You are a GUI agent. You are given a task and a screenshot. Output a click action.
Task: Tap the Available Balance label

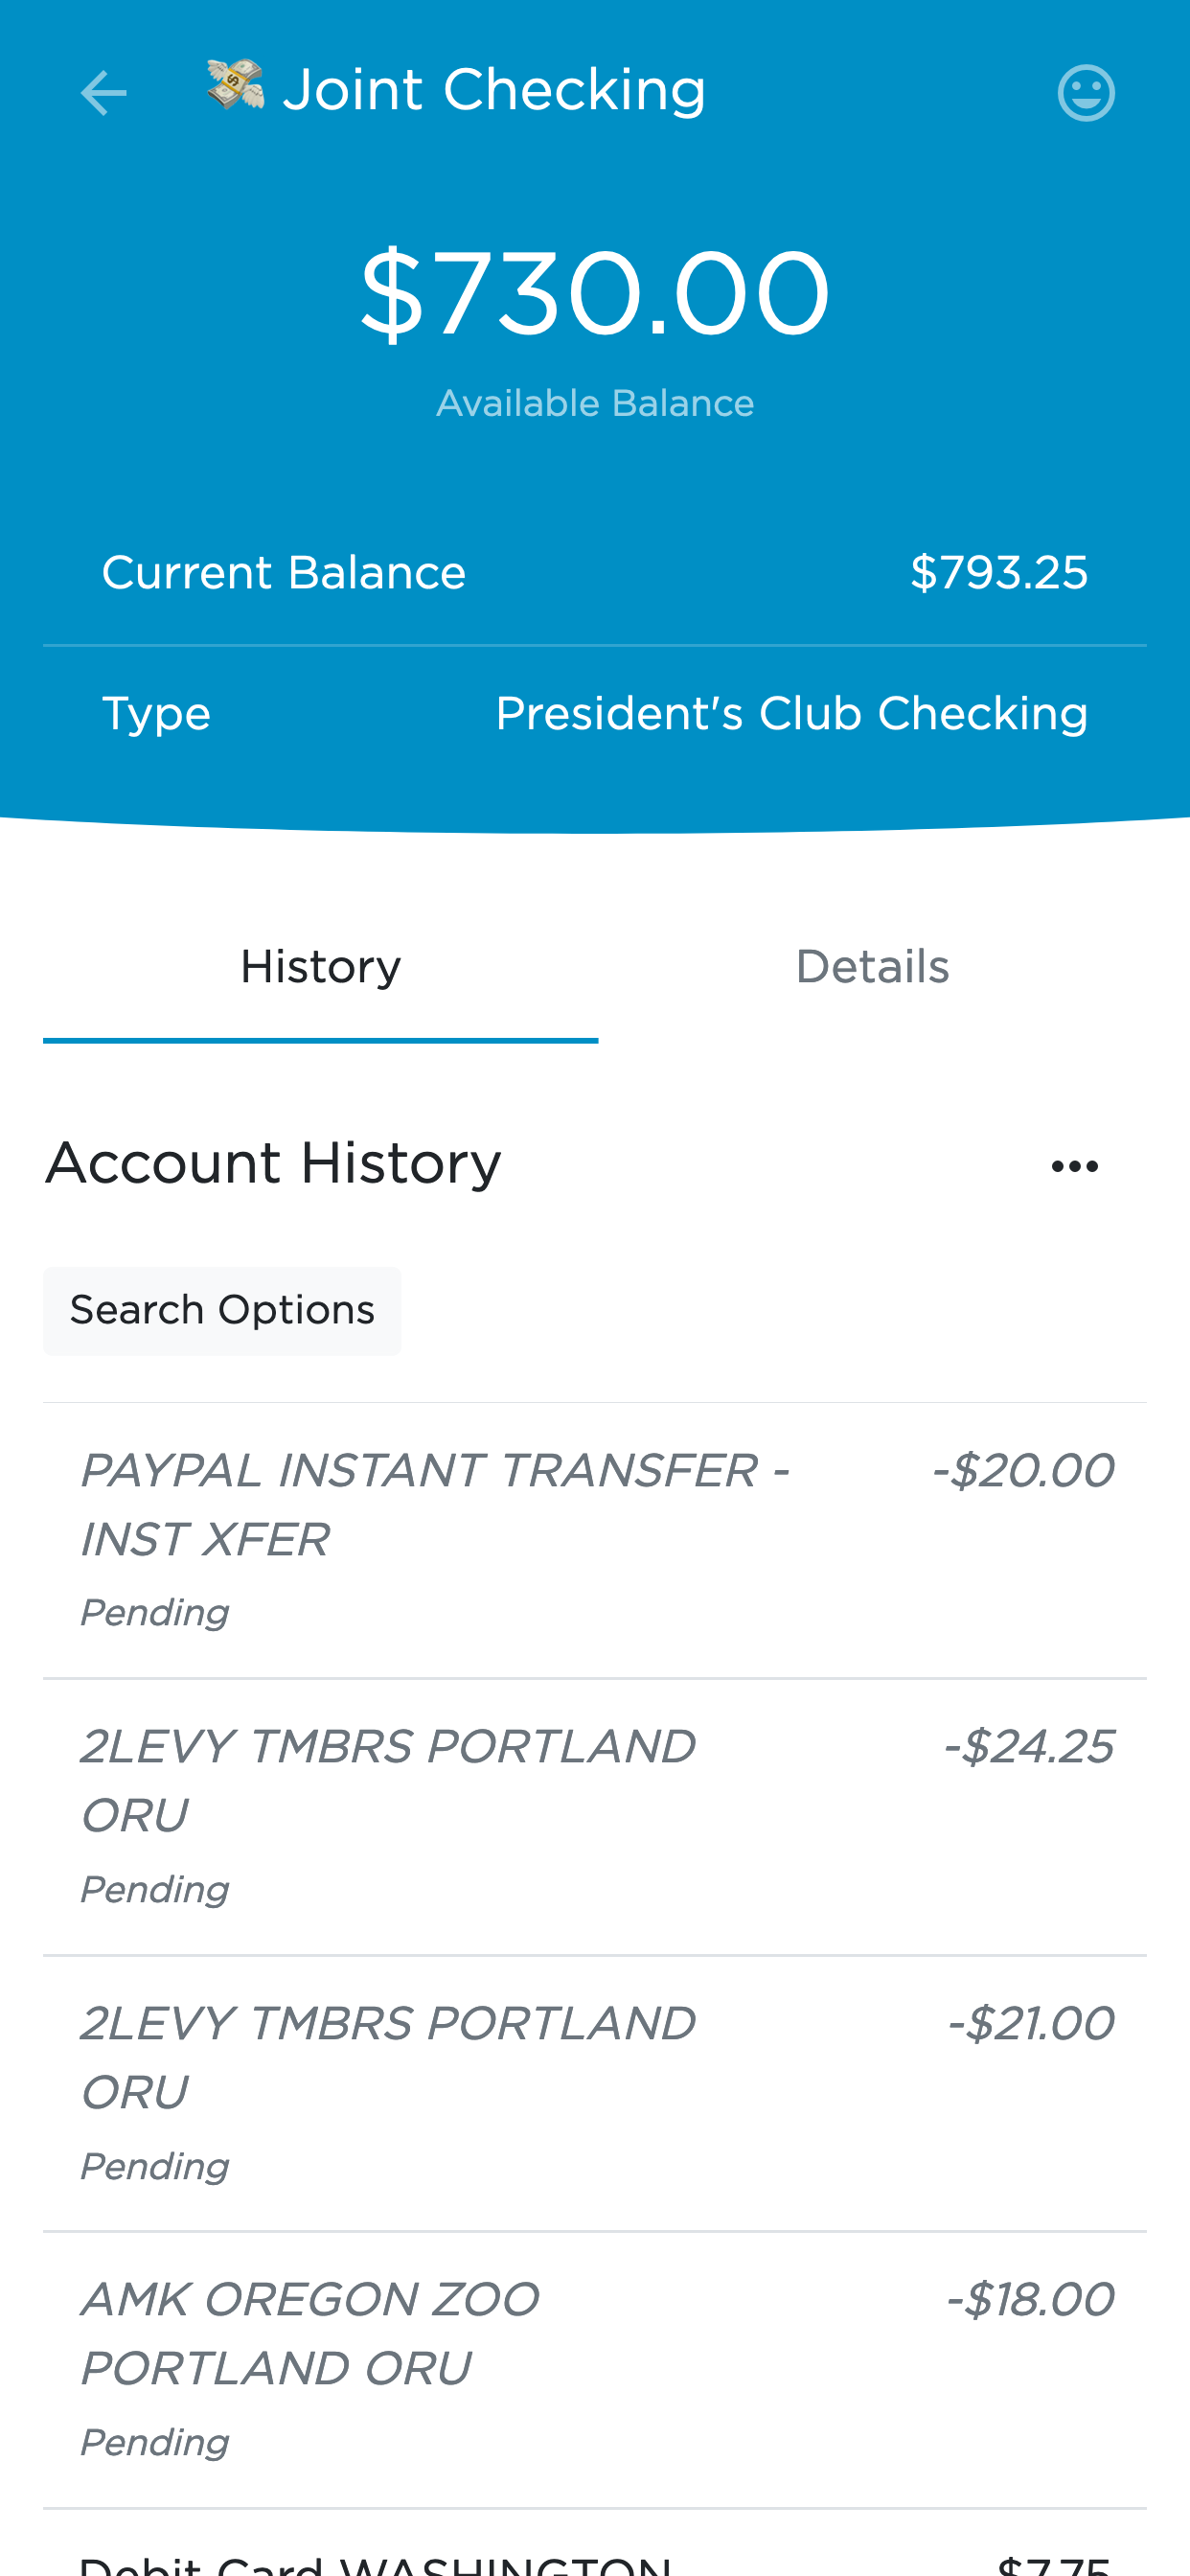pyautogui.click(x=594, y=404)
